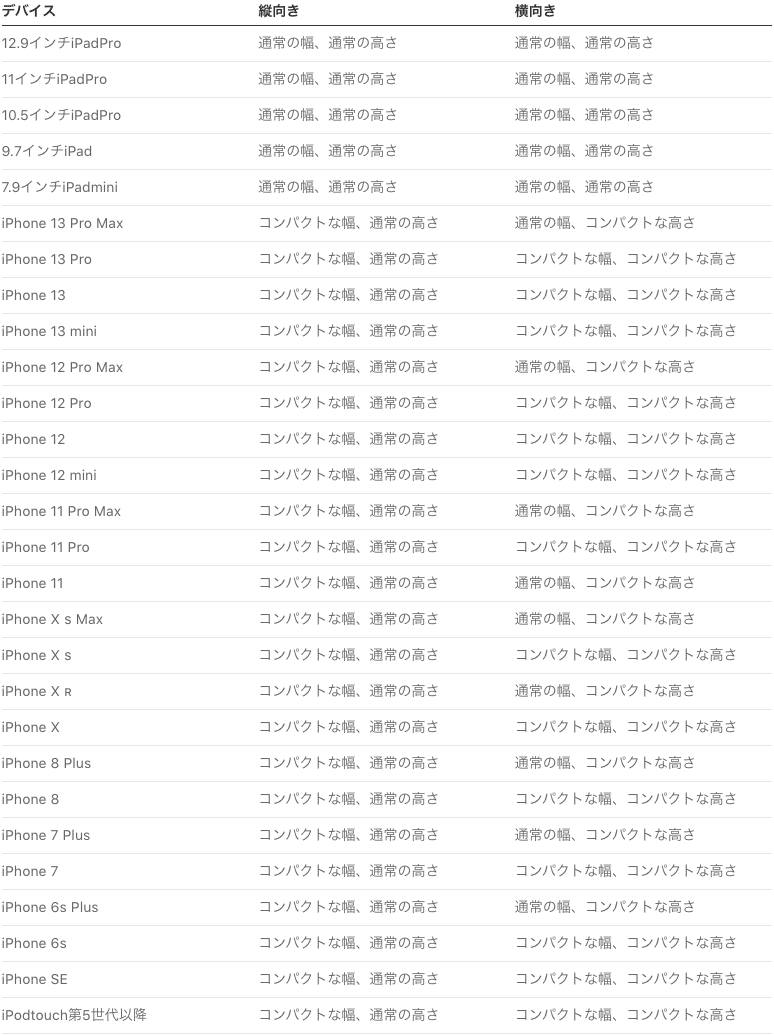774x1035 pixels.
Task: Click the iPhone 13 Pro Max row label
Action: 62,223
